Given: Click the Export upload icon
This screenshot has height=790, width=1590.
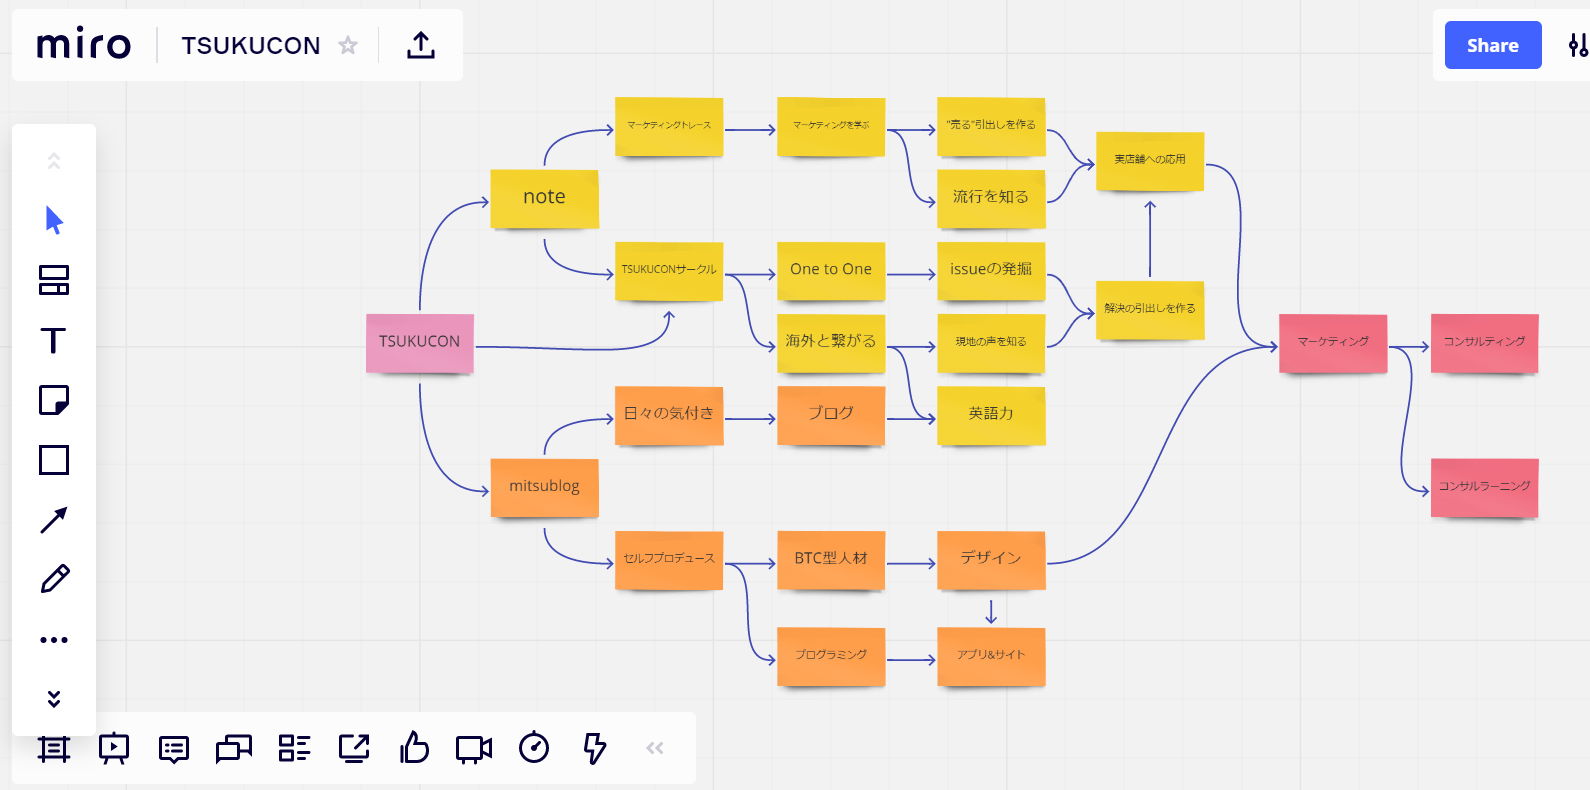Looking at the screenshot, I should pos(421,45).
